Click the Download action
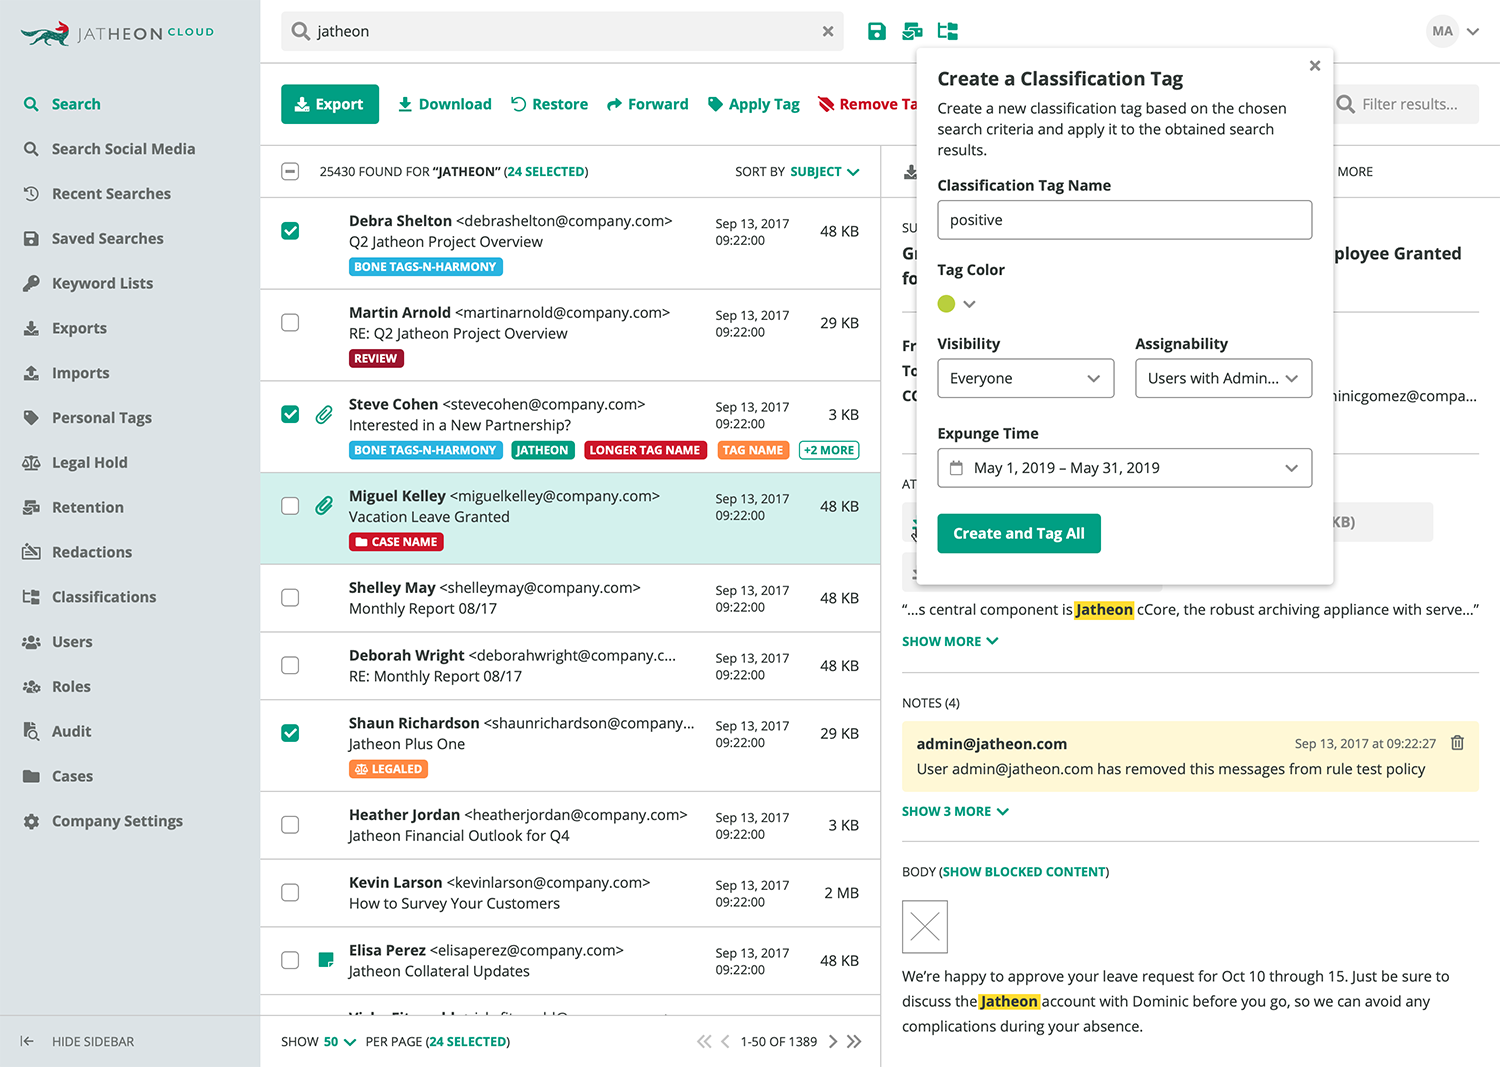 pyautogui.click(x=445, y=104)
